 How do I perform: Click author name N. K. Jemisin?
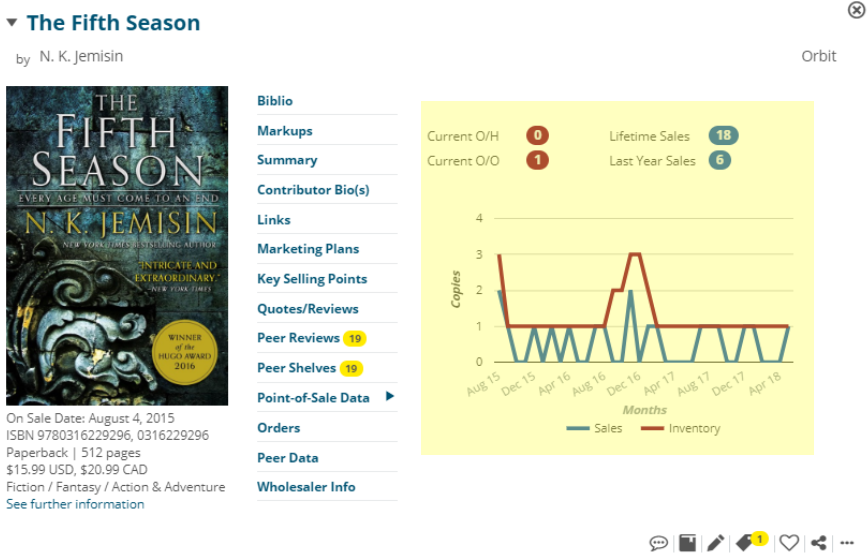tap(81, 57)
